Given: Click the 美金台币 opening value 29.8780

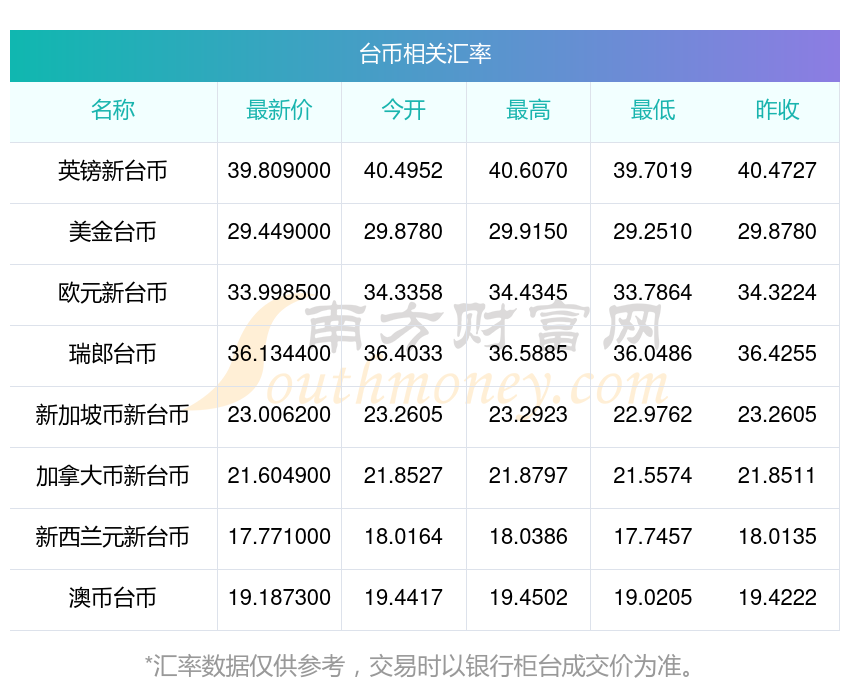Looking at the screenshot, I should [x=403, y=232].
